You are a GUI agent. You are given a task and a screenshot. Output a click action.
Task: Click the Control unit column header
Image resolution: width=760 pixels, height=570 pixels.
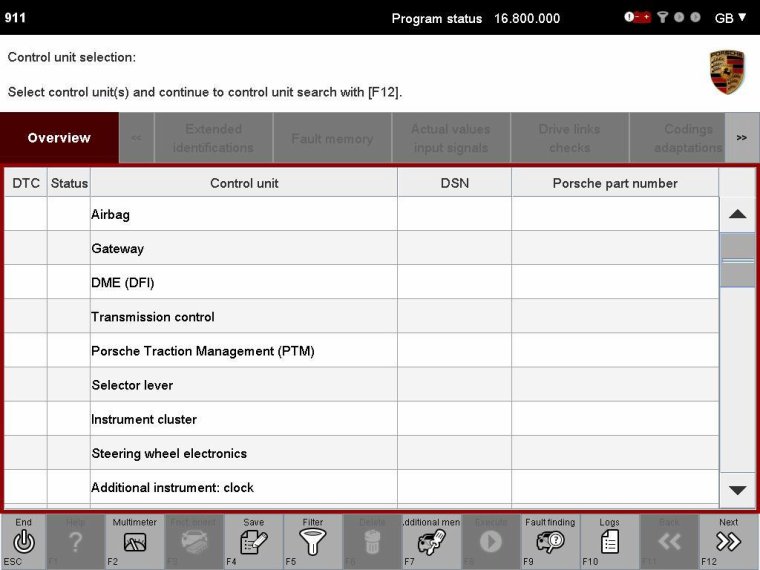(x=244, y=183)
